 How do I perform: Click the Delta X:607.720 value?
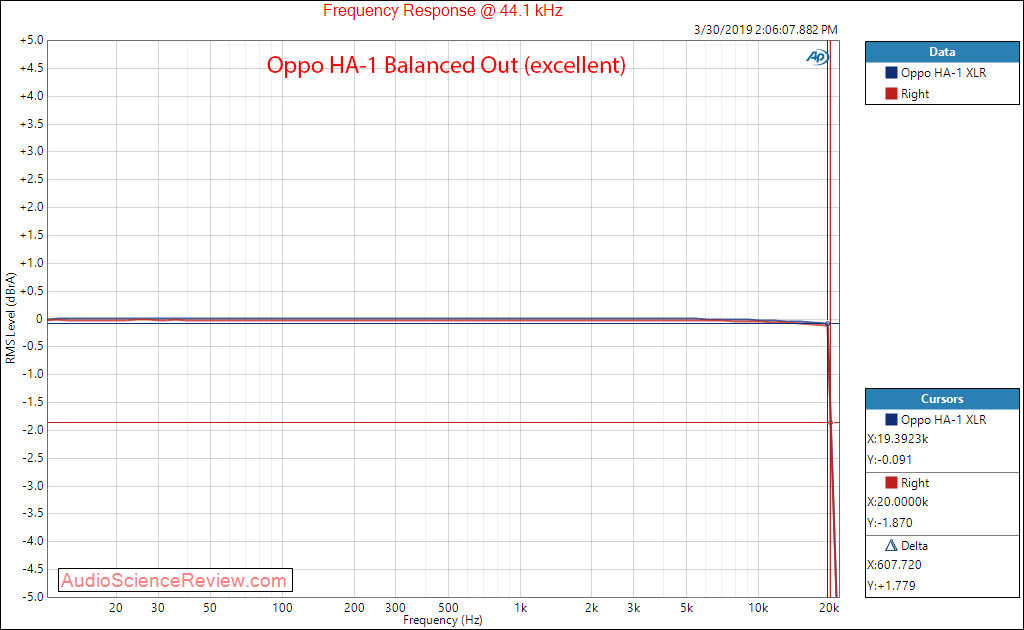[x=895, y=565]
